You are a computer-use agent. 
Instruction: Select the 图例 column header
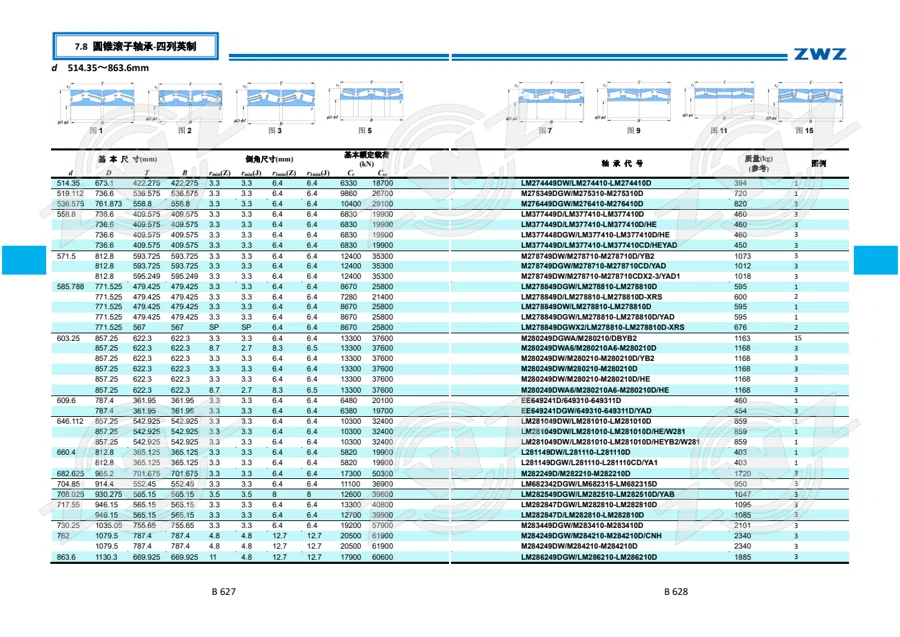[x=818, y=164]
